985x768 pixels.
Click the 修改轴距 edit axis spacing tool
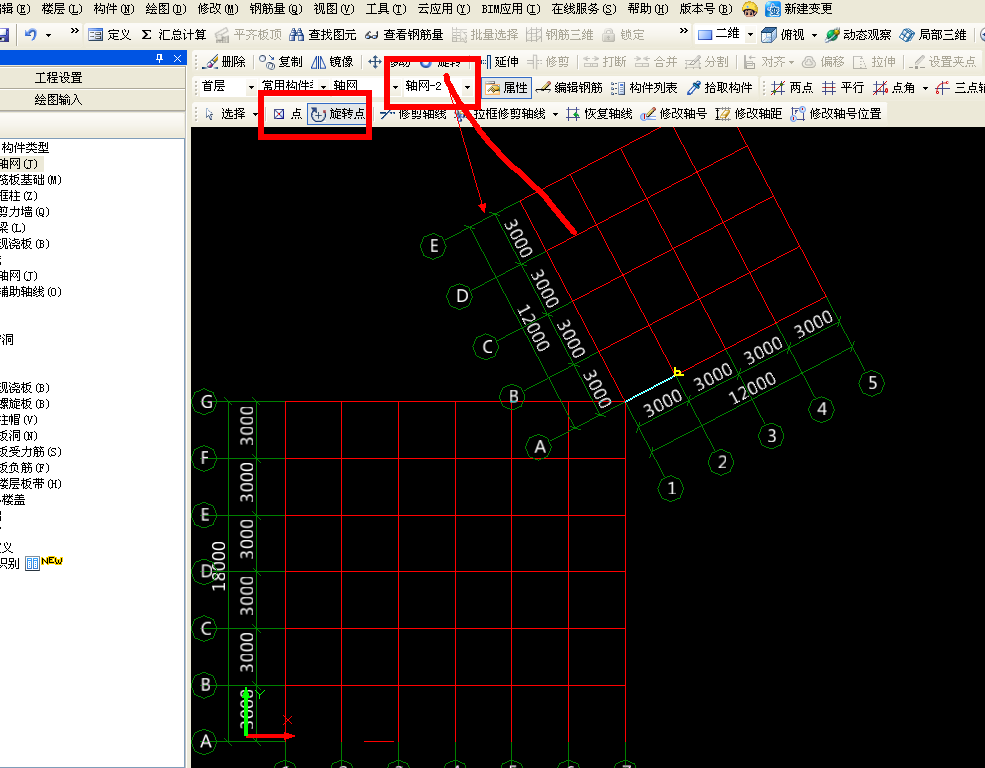point(748,114)
